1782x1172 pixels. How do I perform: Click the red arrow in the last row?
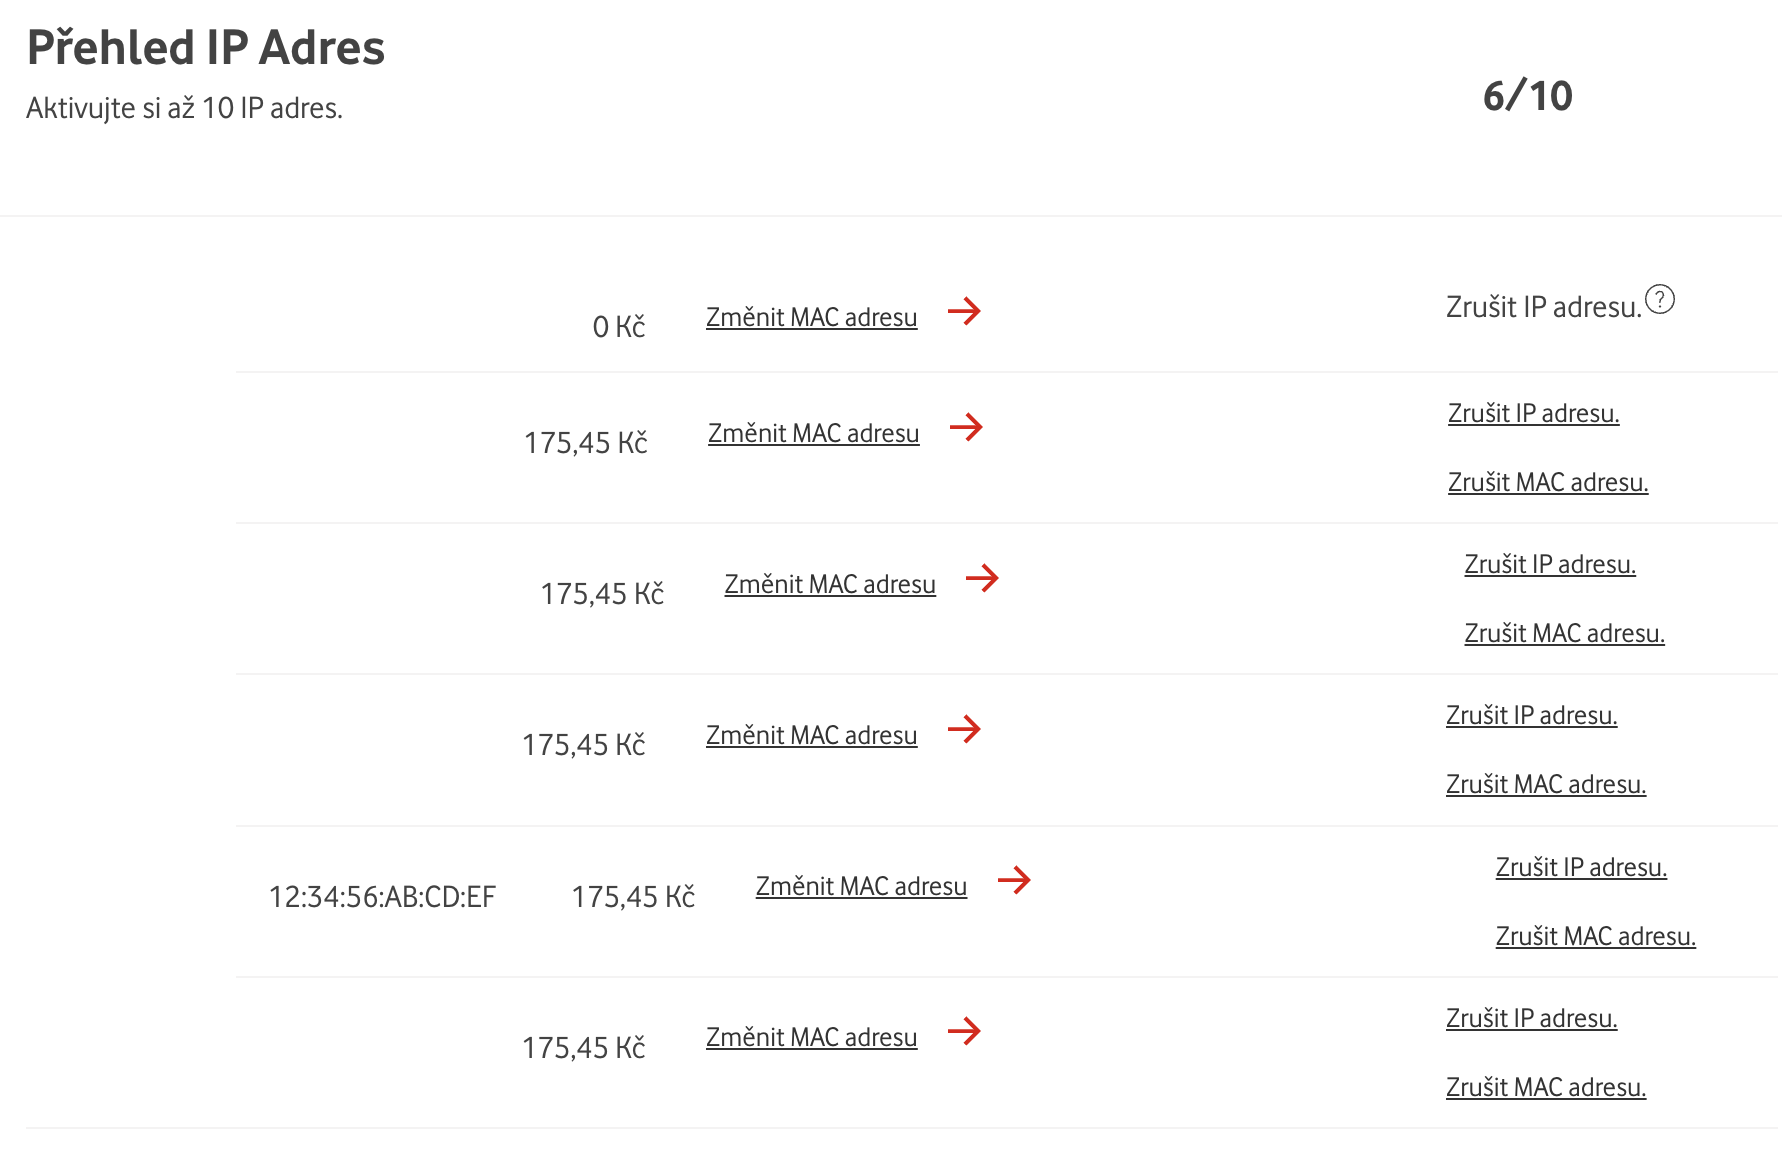point(964,1031)
